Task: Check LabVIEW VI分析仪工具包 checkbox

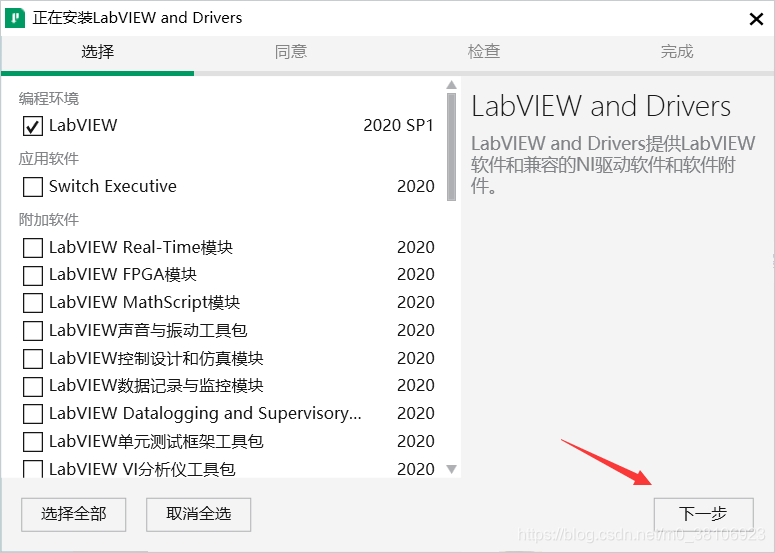Action: point(33,469)
